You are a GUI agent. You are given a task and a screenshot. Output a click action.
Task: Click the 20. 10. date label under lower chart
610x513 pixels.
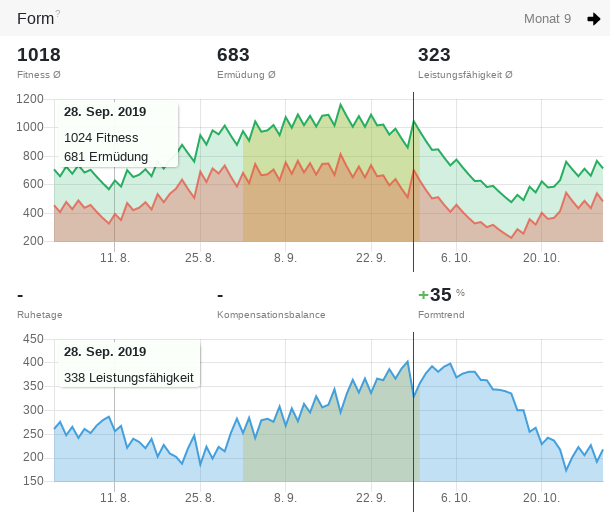(541, 497)
